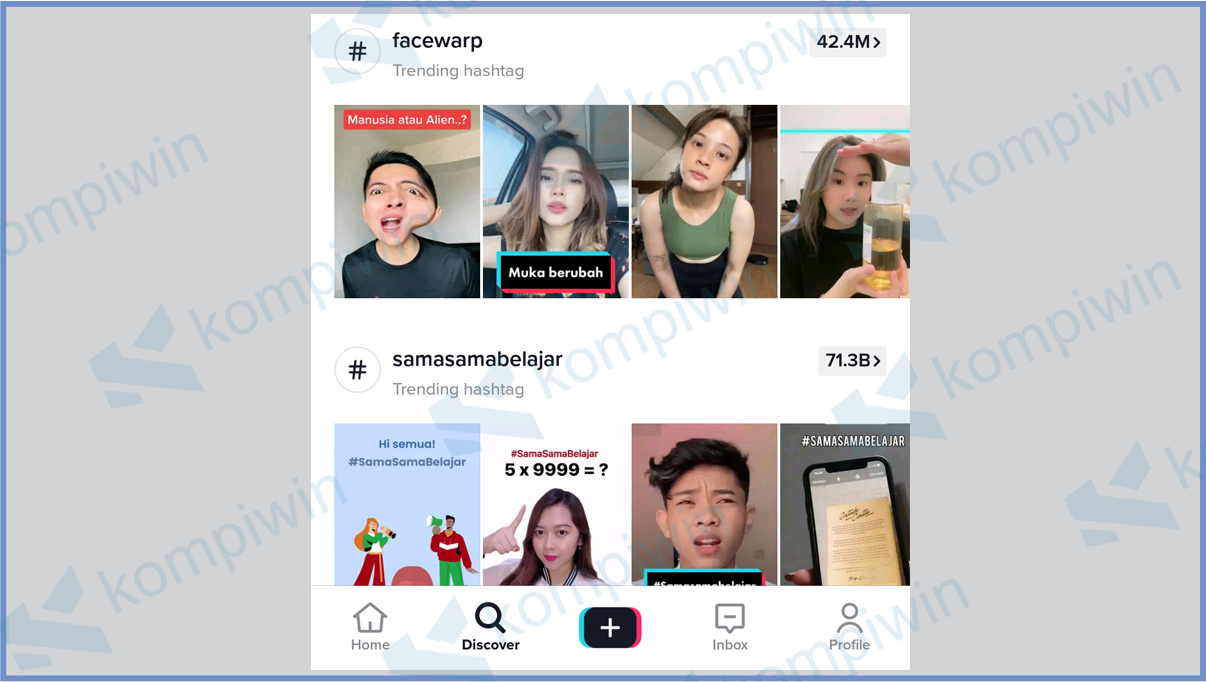Tap the Home icon in bottom navigation
Image resolution: width=1206 pixels, height=682 pixels.
coord(370,618)
